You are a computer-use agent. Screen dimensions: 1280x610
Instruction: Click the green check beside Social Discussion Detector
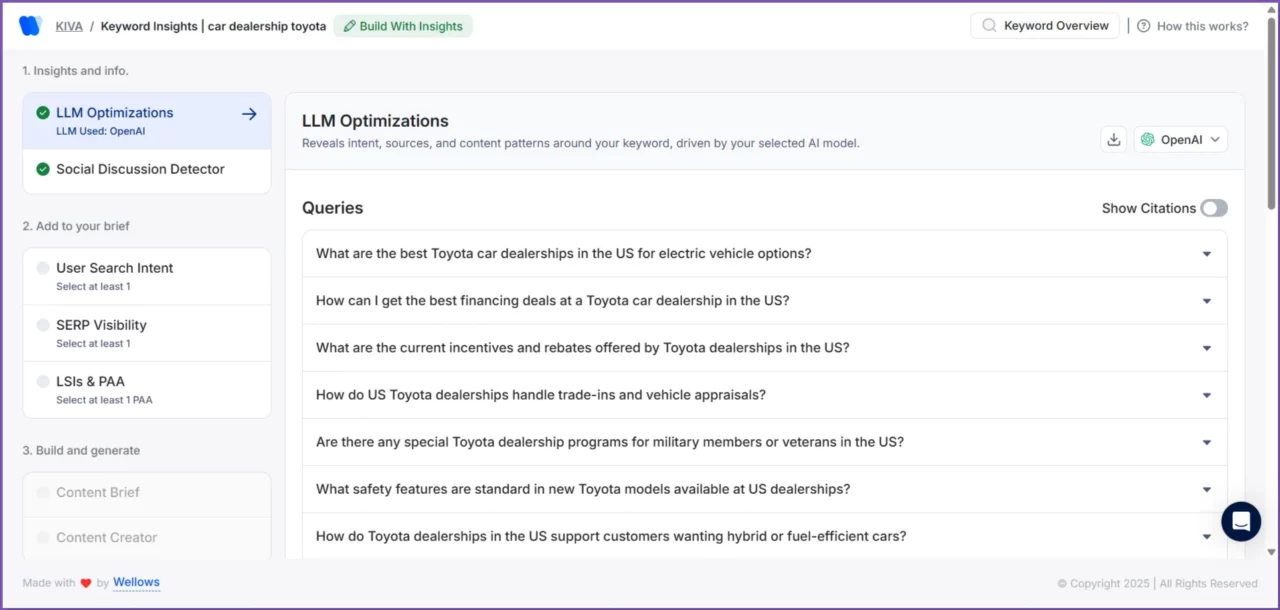click(x=43, y=169)
